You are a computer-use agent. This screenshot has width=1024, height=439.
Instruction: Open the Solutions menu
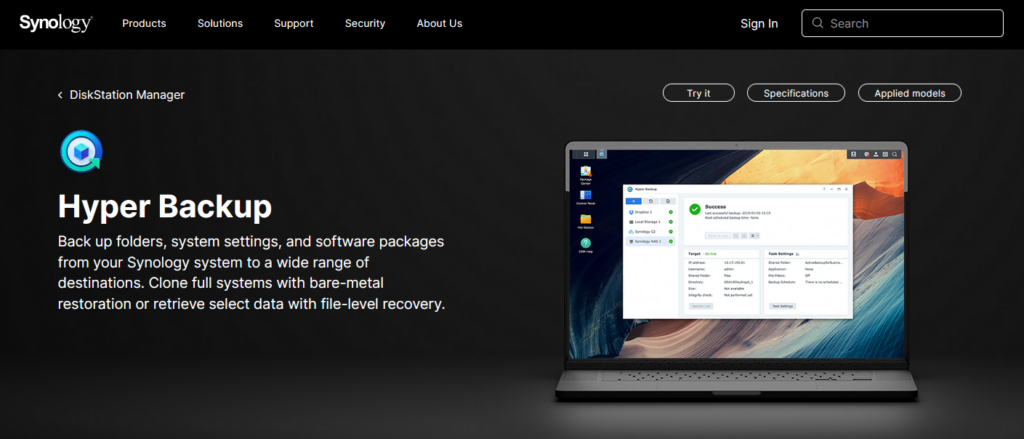click(220, 24)
